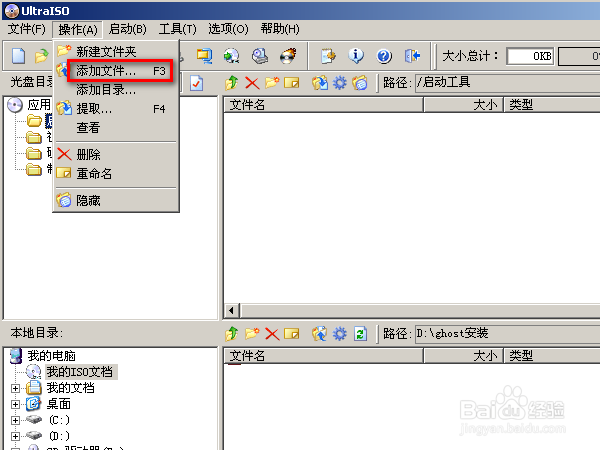The width and height of the screenshot is (600, 450).
Task: Sort local list by 文件名 column
Action: tap(323, 356)
